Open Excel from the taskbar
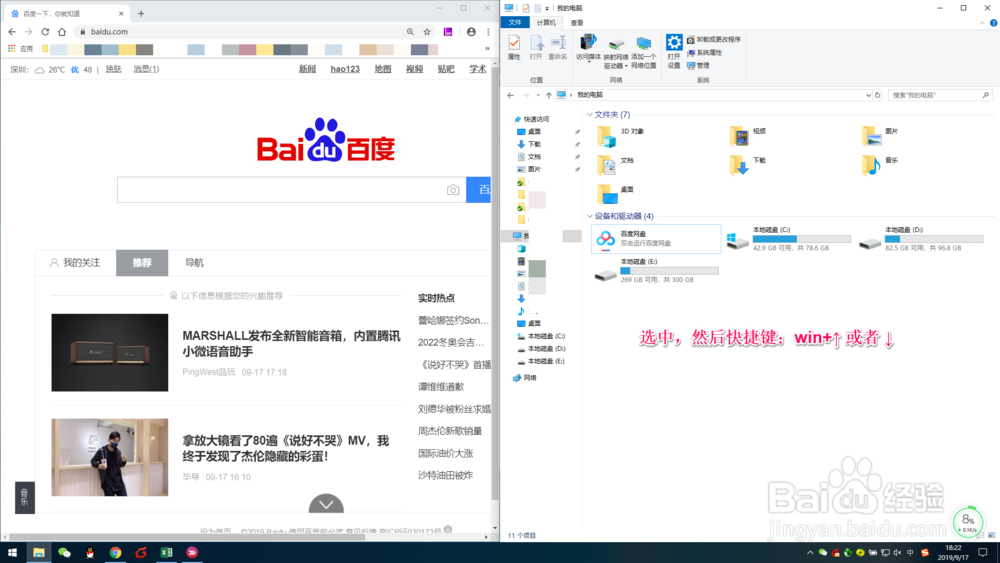Image resolution: width=1000 pixels, height=563 pixels. (166, 553)
